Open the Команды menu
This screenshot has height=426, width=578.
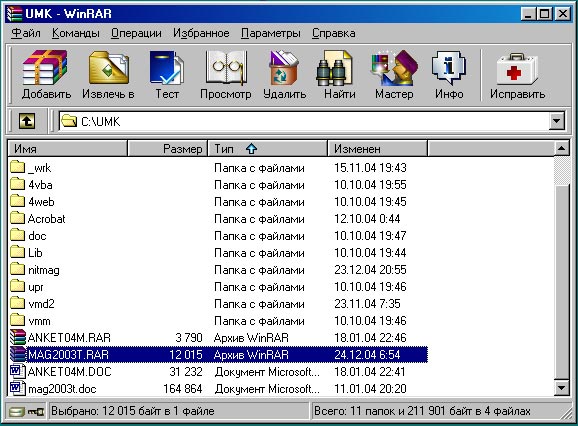pos(76,33)
